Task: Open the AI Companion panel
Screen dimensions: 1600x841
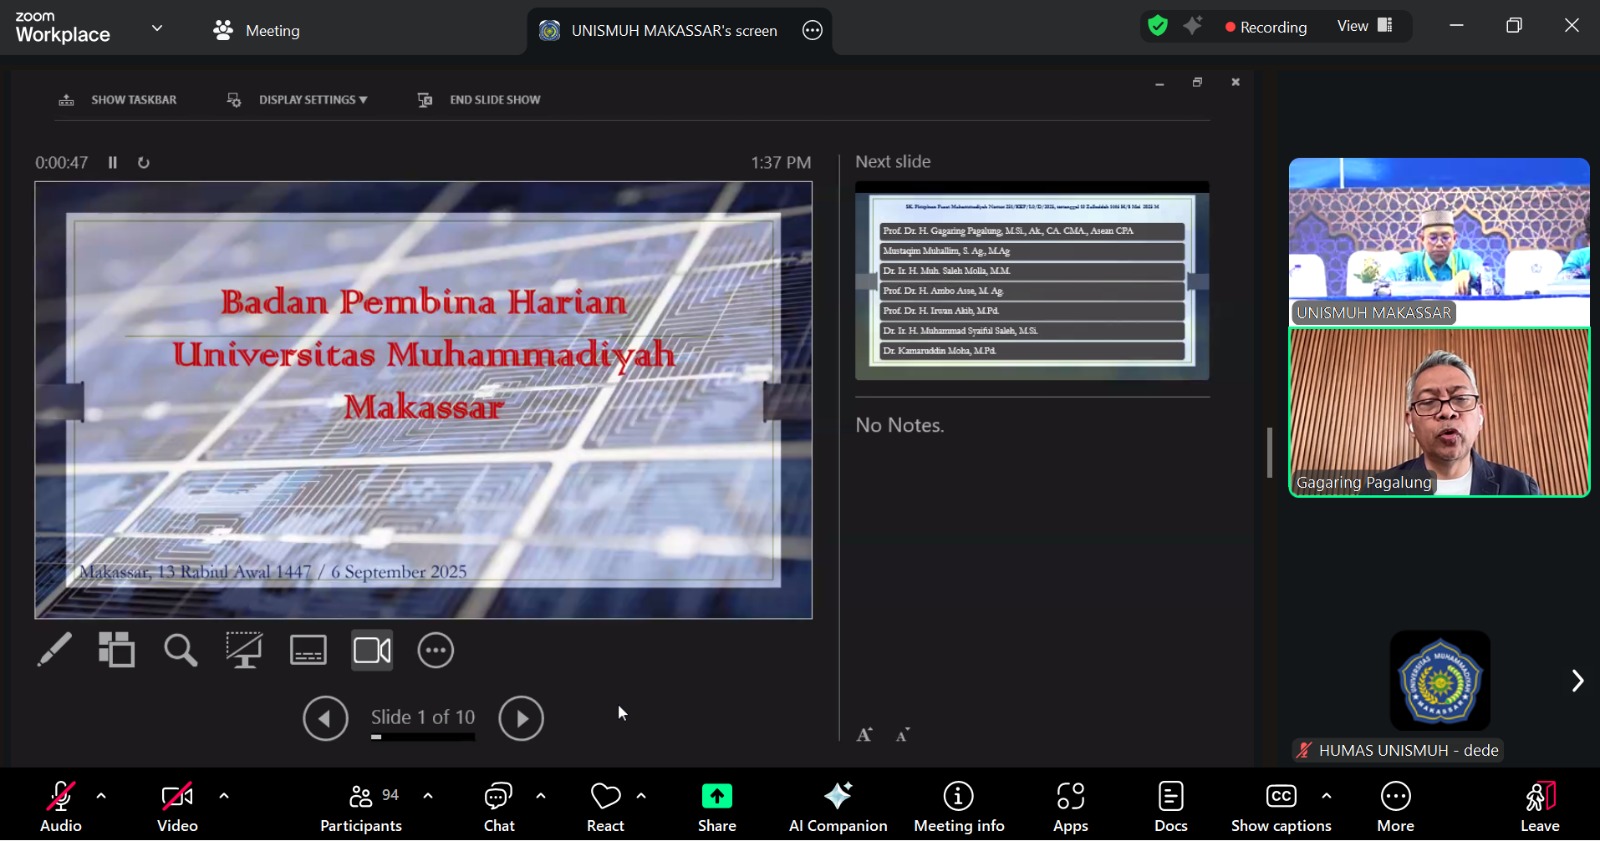Action: 837,806
